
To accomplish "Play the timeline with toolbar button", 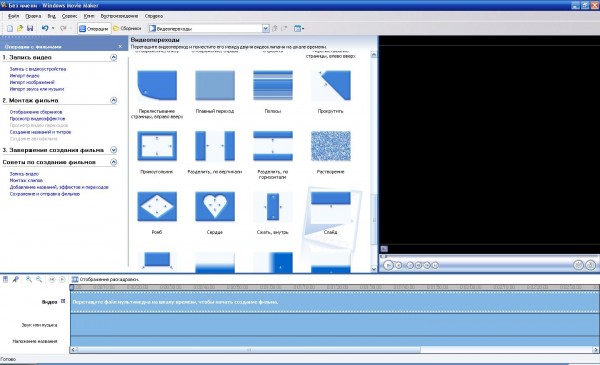I will point(62,279).
